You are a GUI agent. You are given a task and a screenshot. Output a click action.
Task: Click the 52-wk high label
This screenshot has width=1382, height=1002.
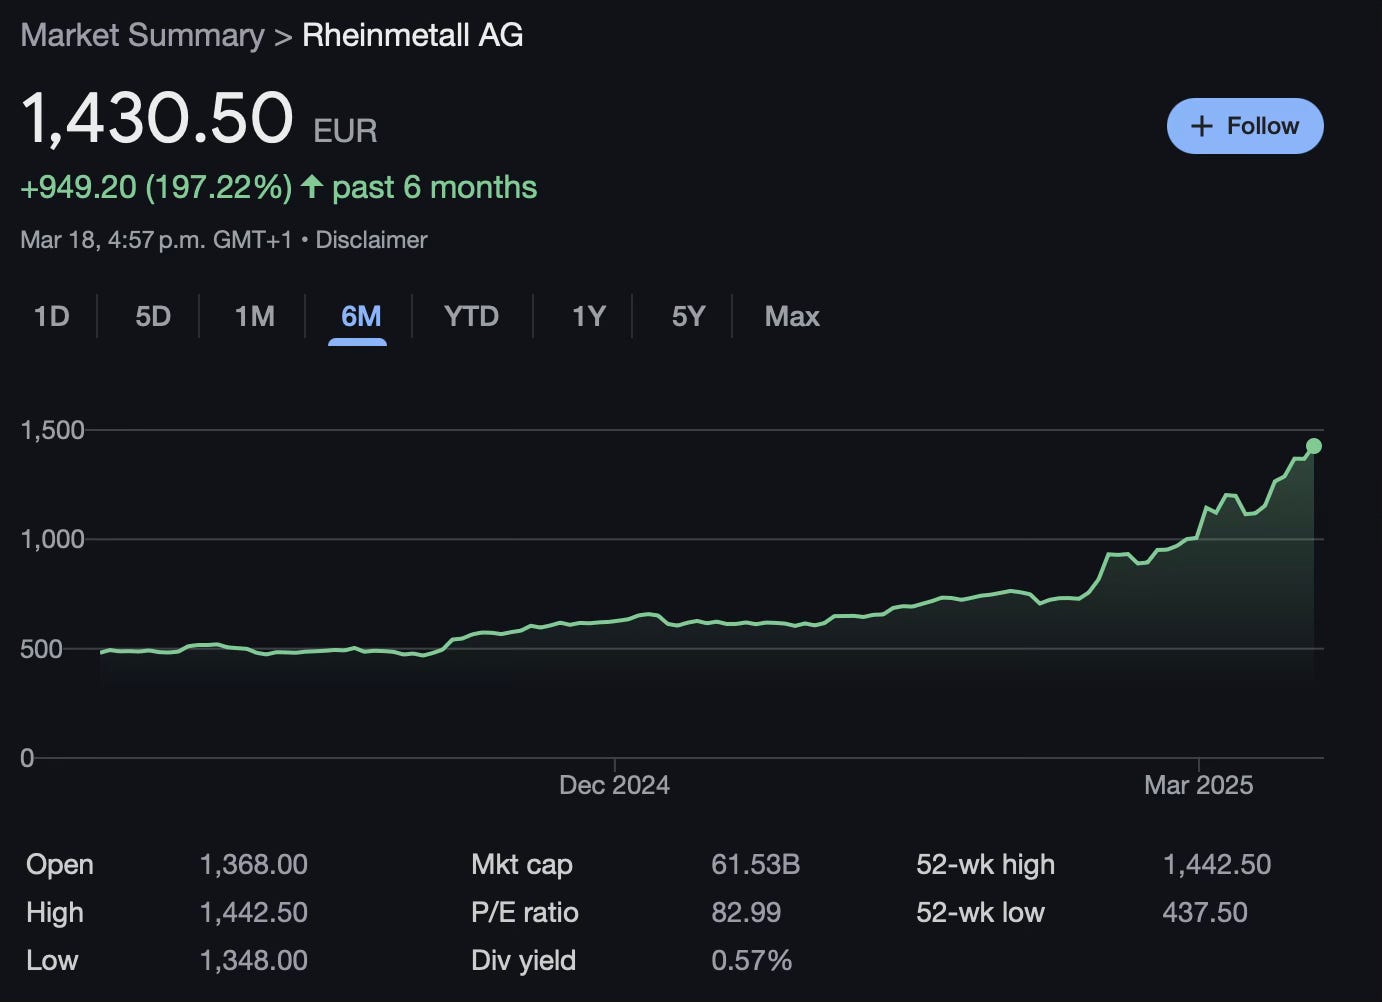(985, 865)
